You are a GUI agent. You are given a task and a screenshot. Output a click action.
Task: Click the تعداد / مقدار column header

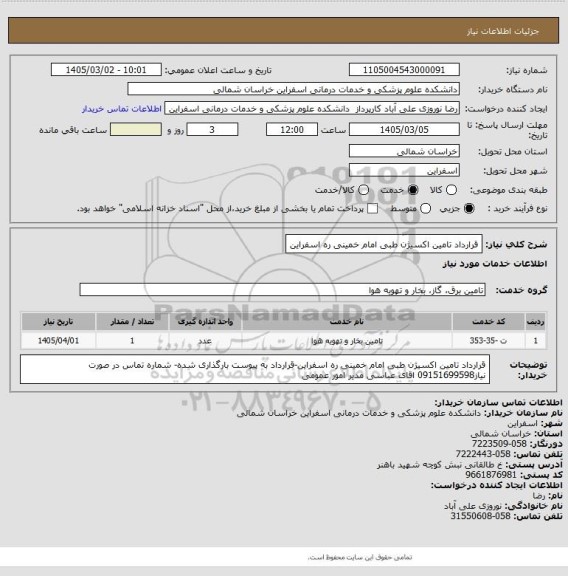coord(132,322)
